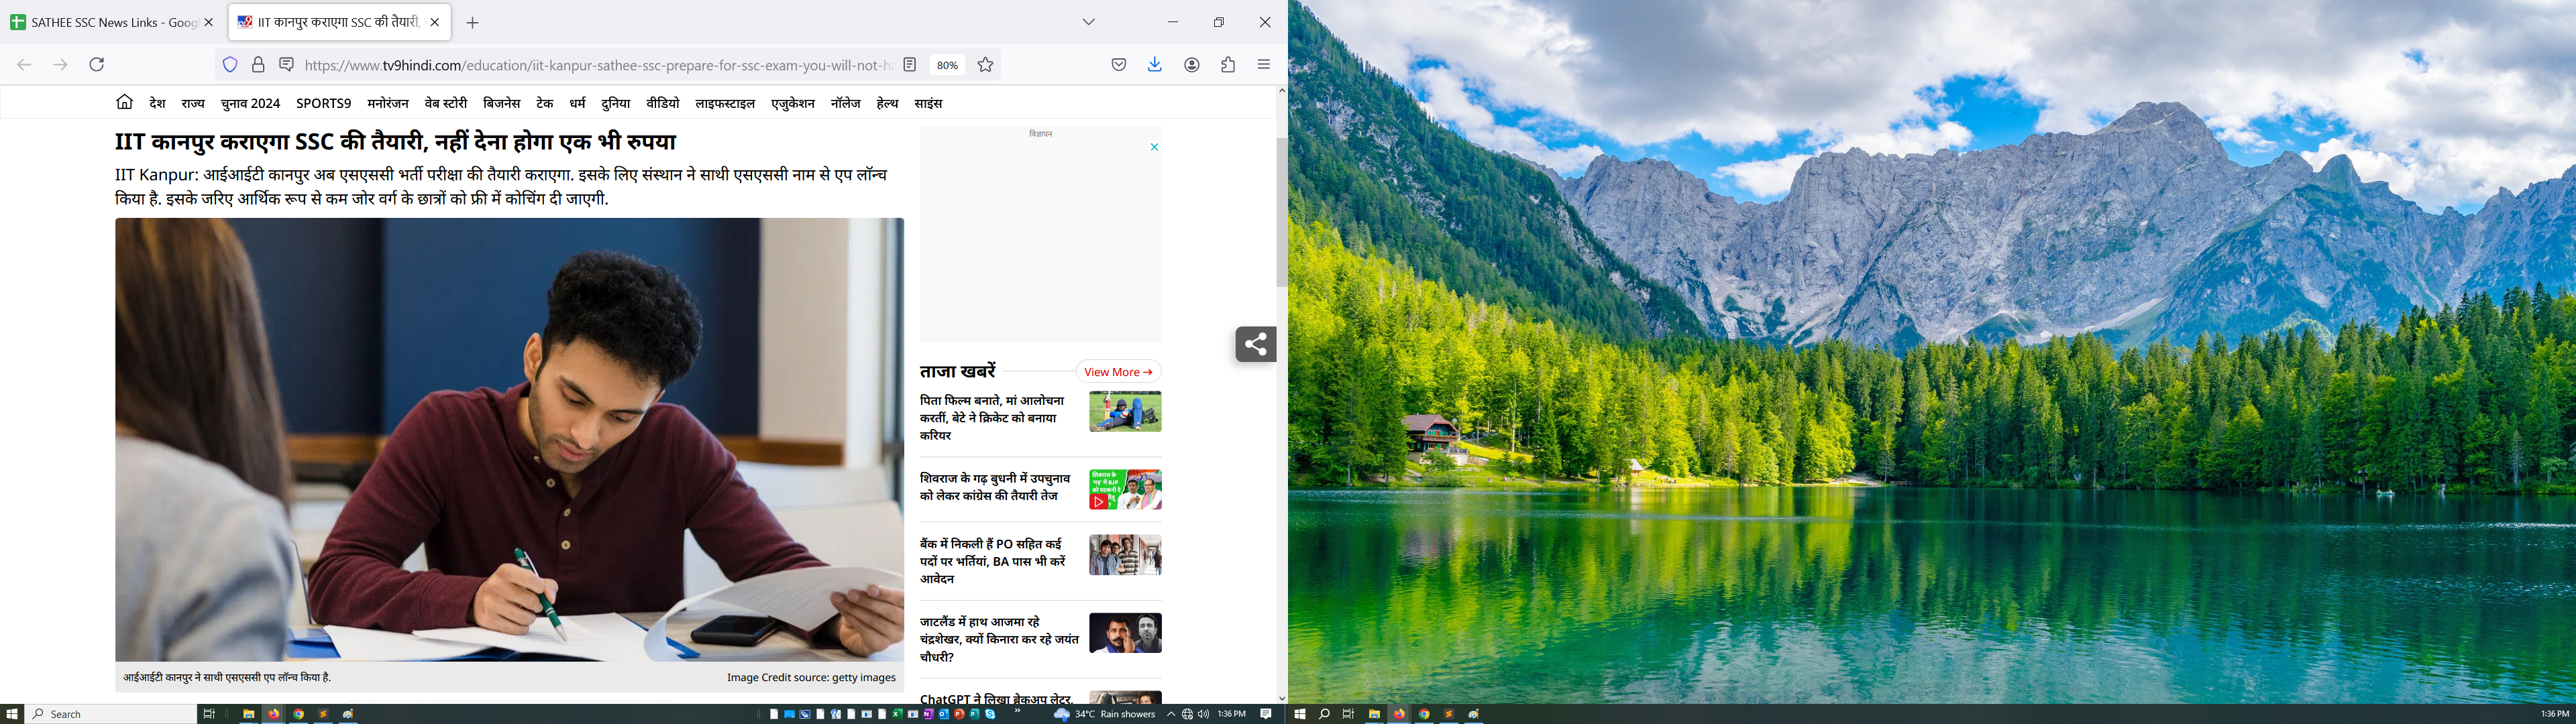Toggle Reader View icon
2576x724 pixels.
910,65
